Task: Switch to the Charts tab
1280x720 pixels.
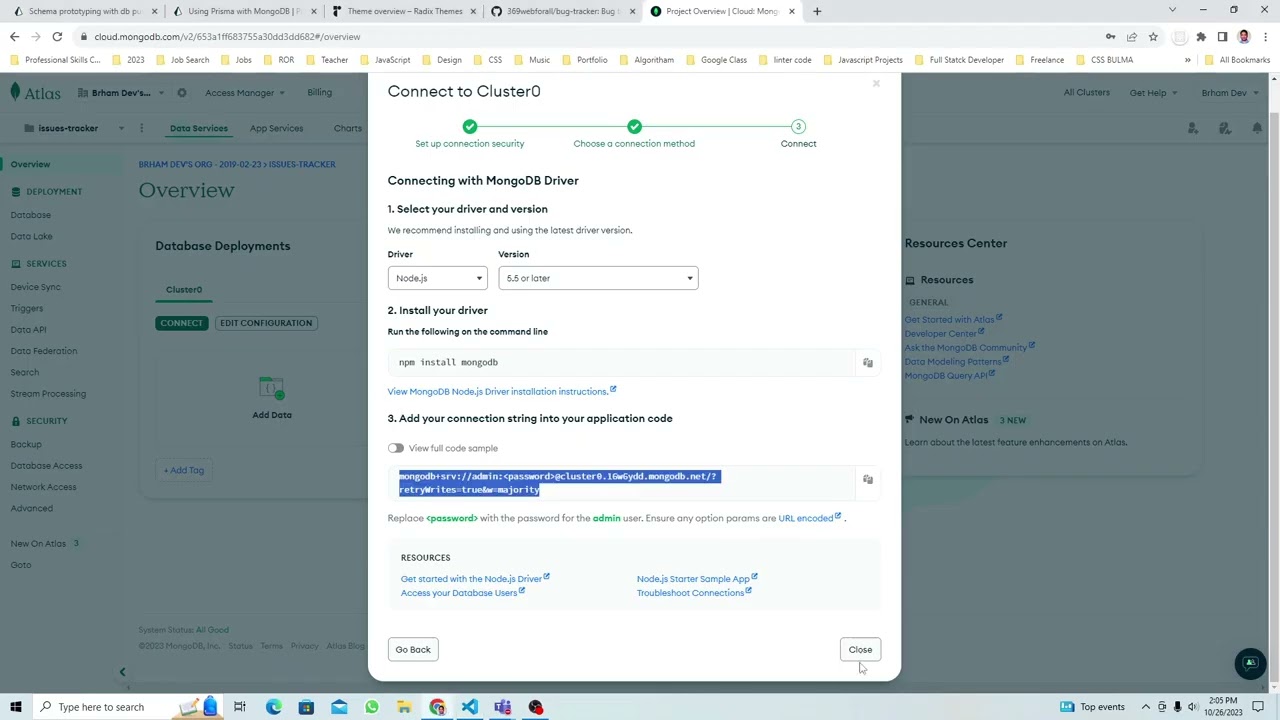Action: pyautogui.click(x=348, y=128)
